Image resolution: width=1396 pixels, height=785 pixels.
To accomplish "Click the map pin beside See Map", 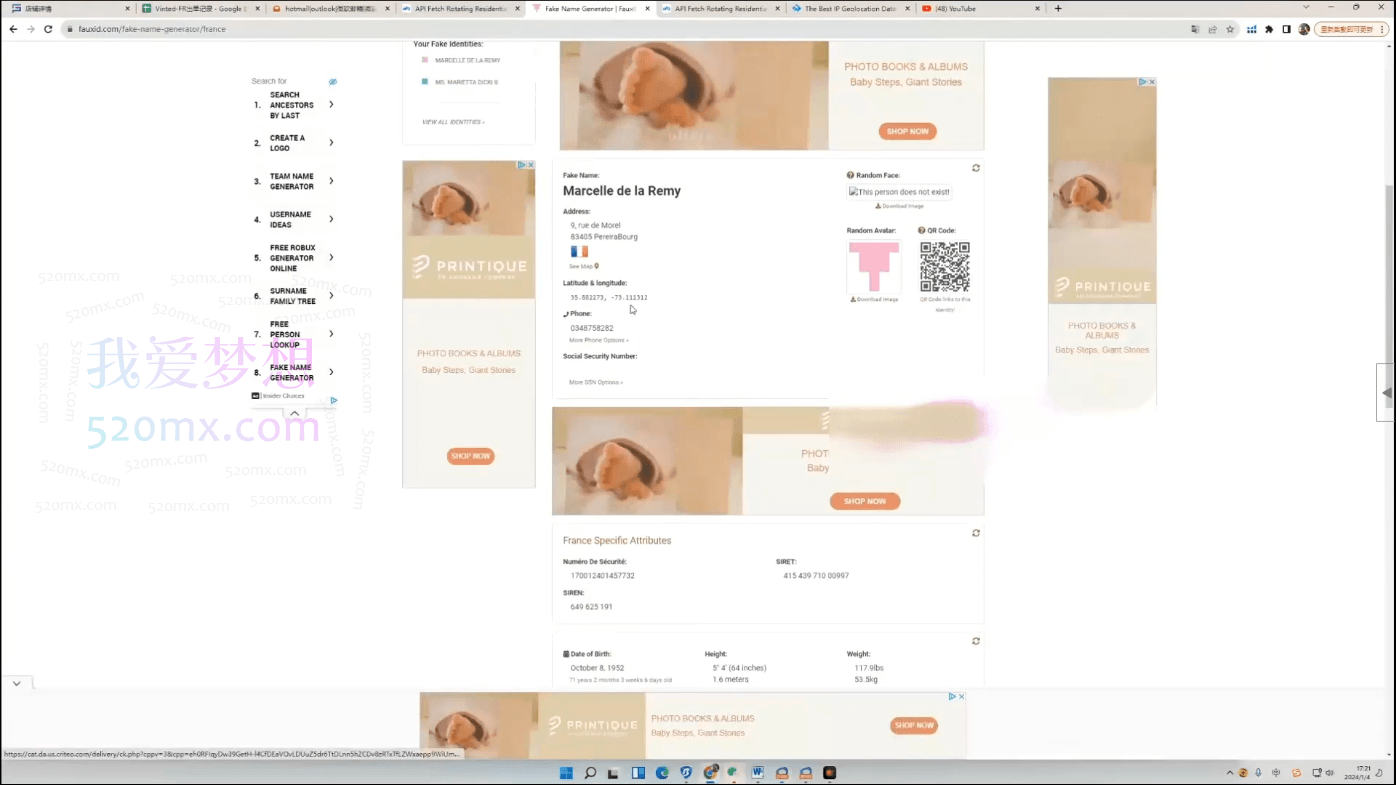I will tap(597, 266).
